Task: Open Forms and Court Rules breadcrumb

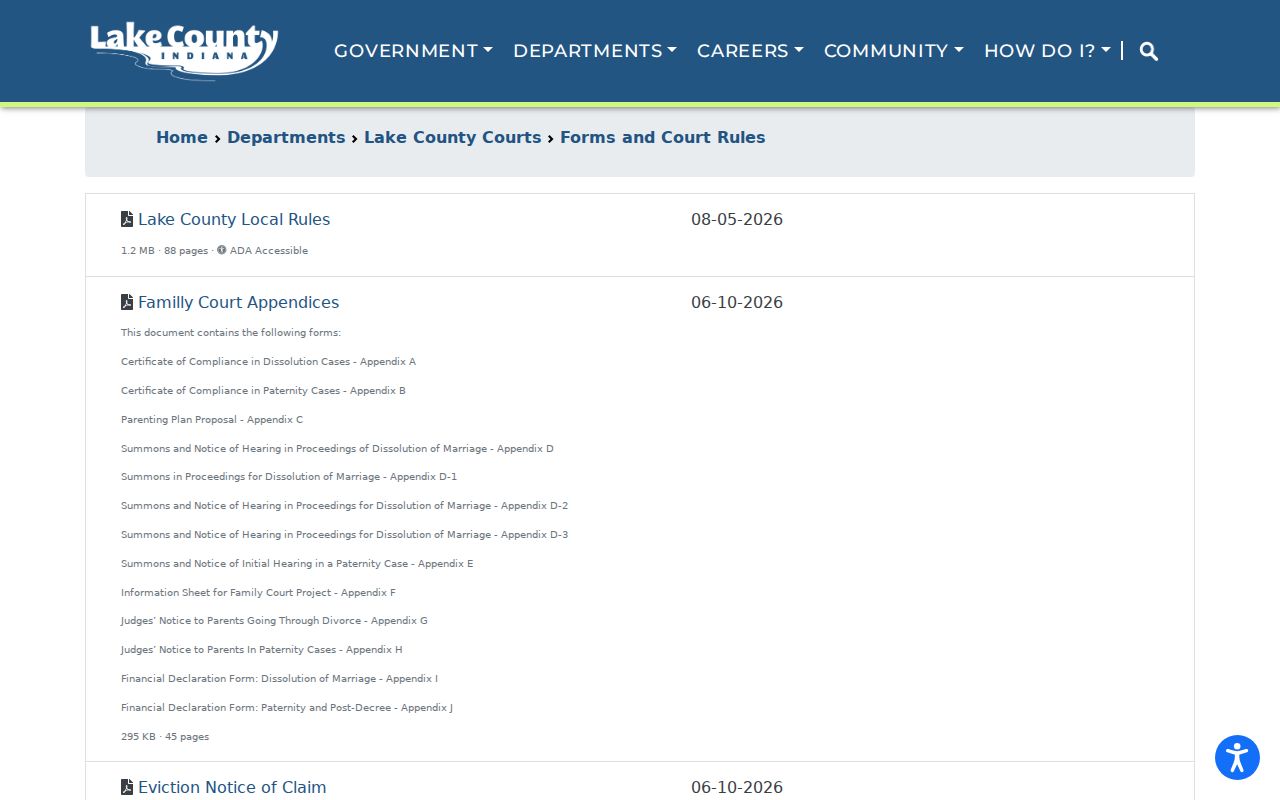Action: click(x=663, y=137)
